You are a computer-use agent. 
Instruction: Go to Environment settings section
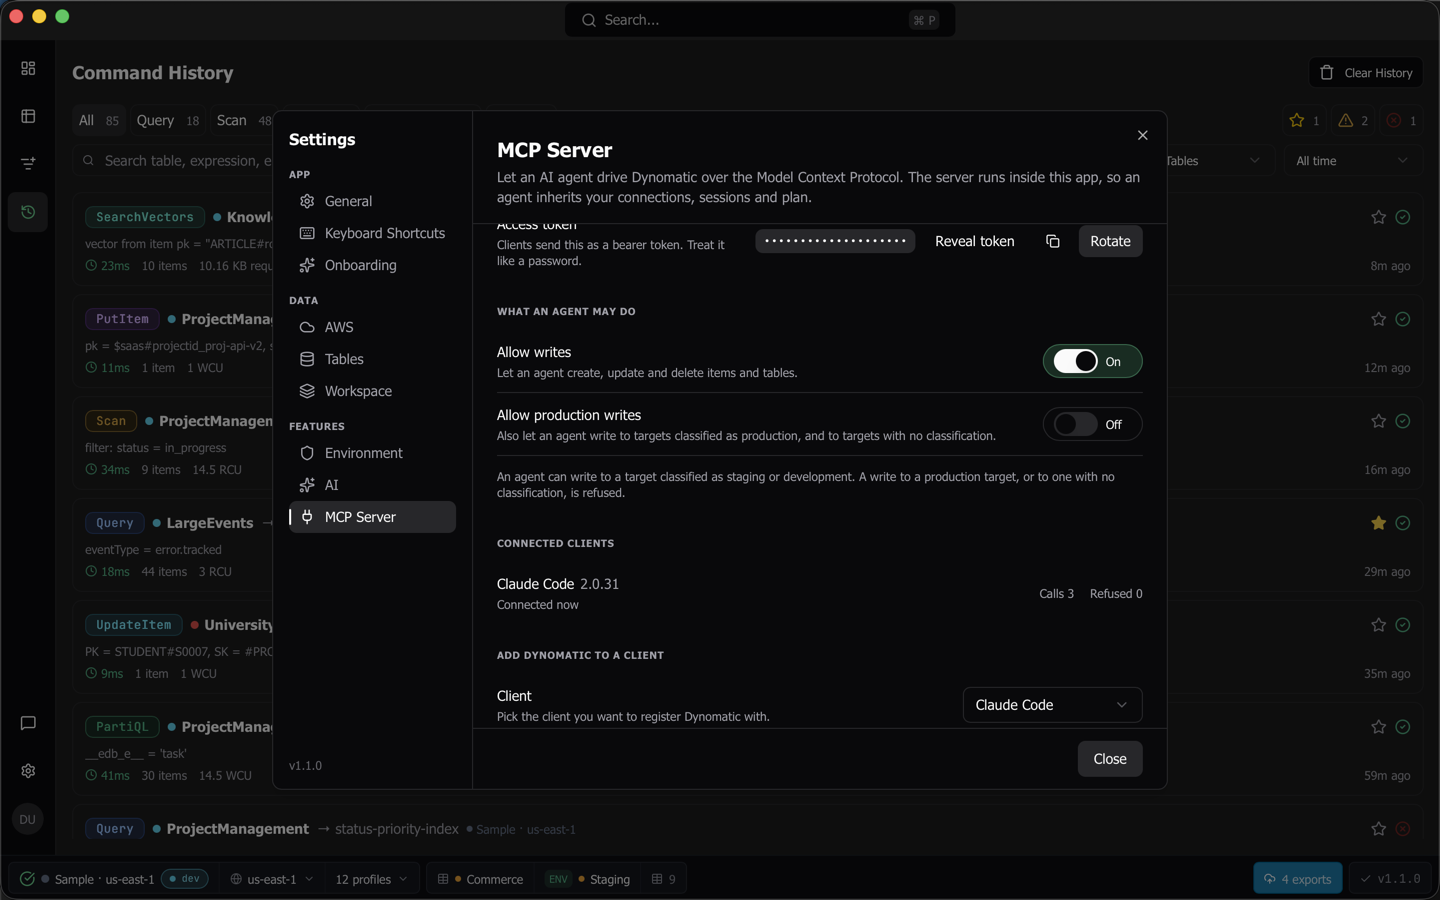372,453
